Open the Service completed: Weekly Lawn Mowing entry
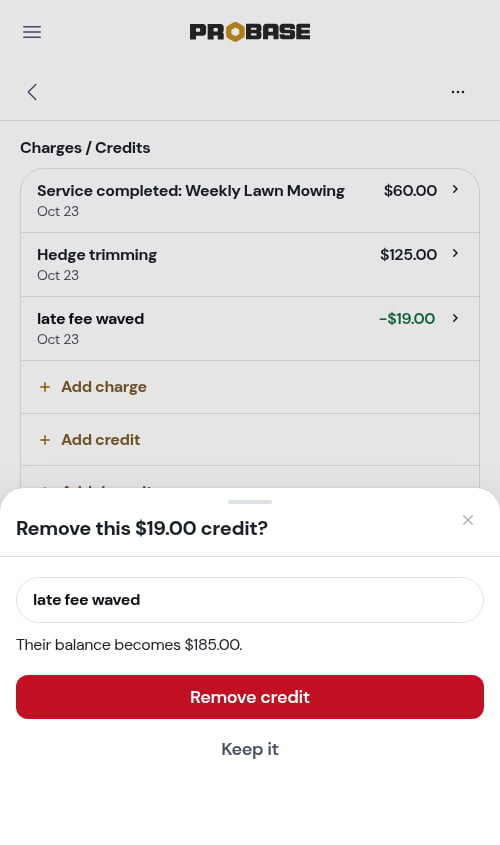This screenshot has width=500, height=845. click(250, 200)
